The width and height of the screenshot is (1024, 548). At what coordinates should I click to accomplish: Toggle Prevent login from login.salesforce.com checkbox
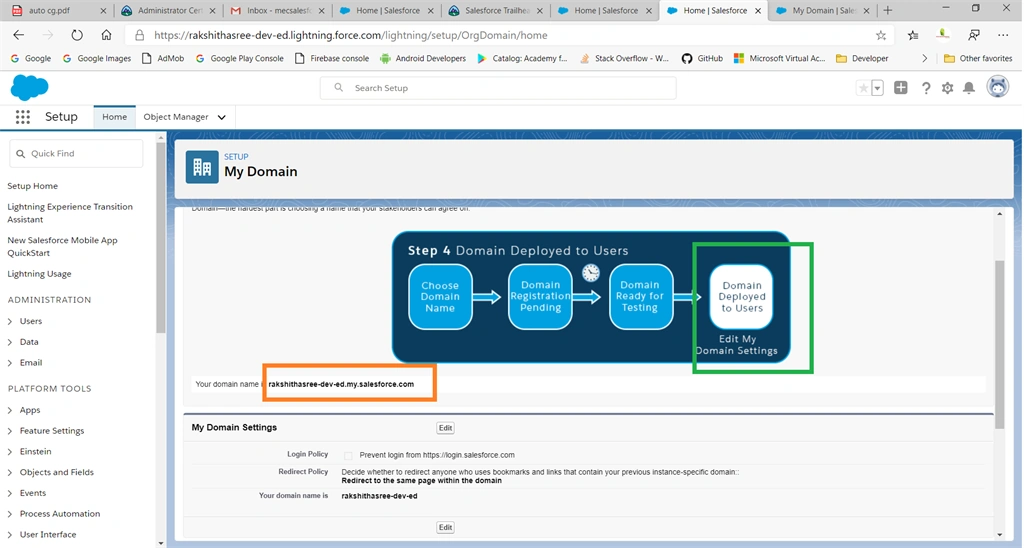click(348, 455)
